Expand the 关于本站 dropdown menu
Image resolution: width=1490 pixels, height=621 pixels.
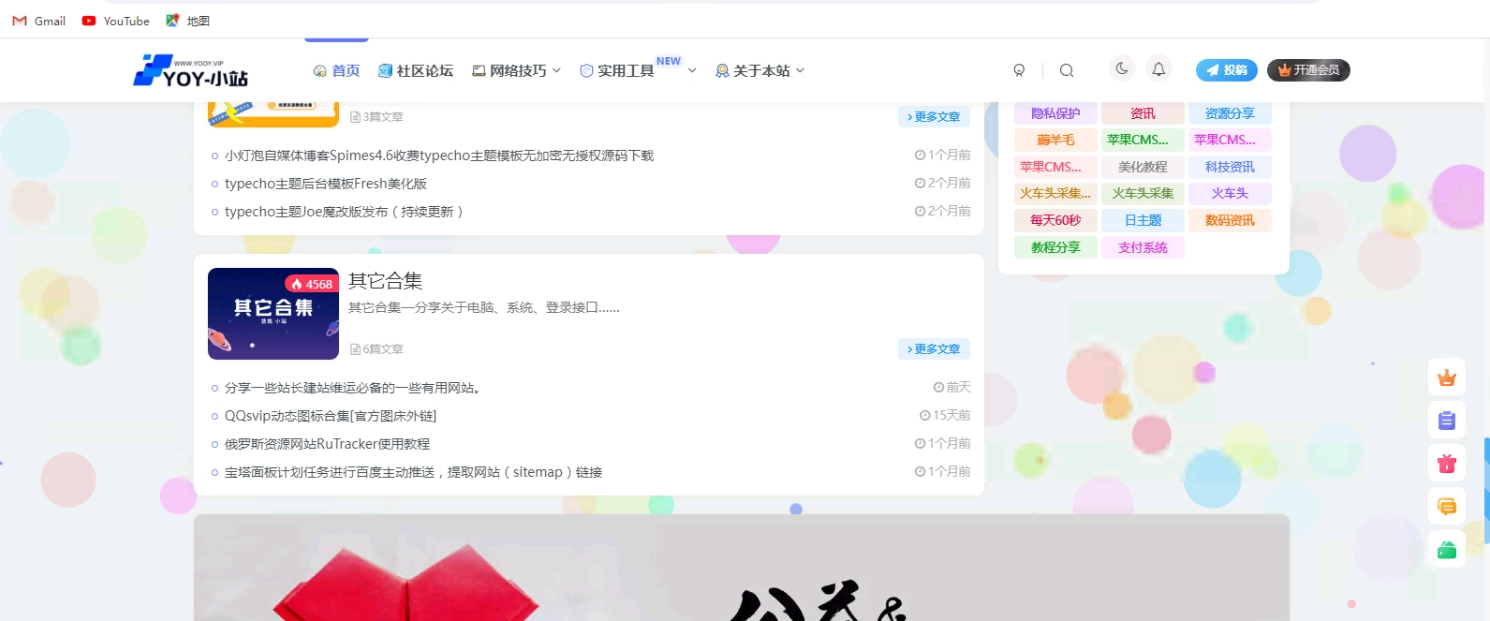tap(759, 70)
